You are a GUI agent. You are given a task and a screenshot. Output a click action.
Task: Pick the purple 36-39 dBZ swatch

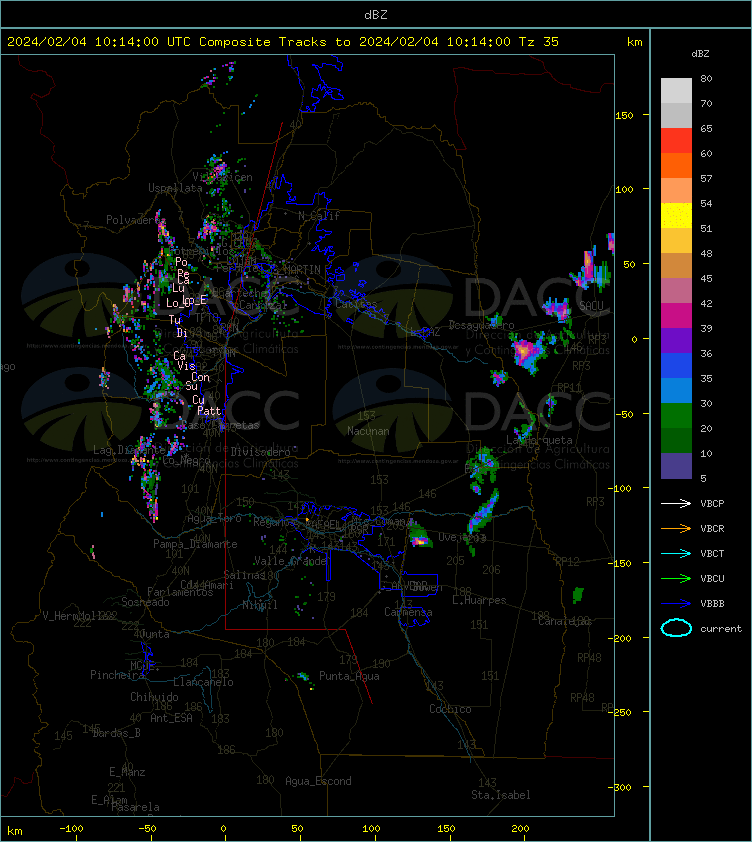pos(676,340)
